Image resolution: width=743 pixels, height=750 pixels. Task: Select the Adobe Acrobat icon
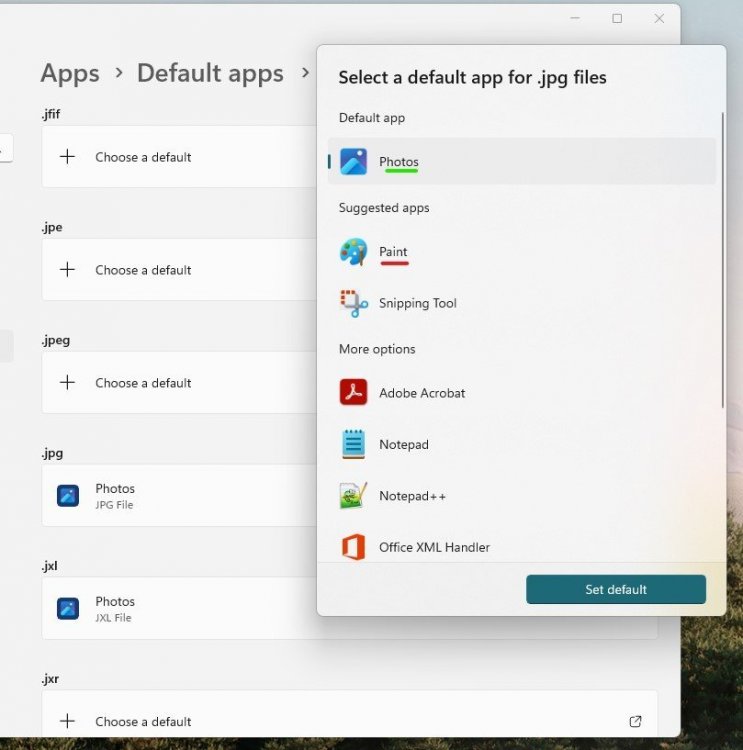click(x=353, y=393)
